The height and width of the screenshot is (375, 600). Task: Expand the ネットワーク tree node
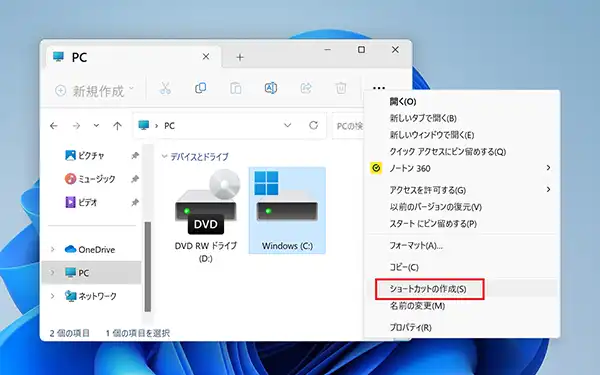(x=52, y=296)
